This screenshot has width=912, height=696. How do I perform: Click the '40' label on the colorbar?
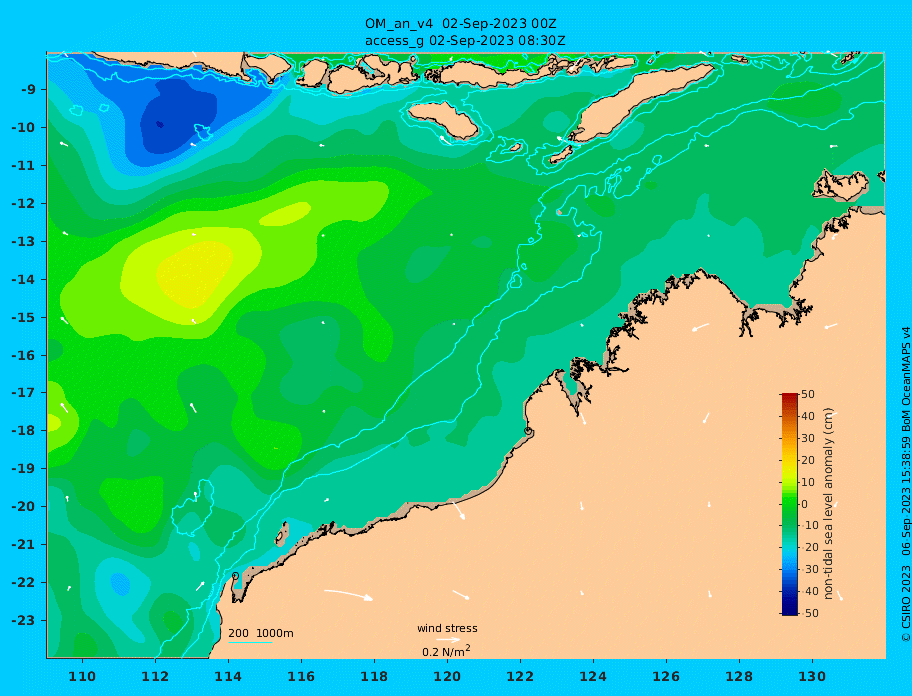(x=808, y=416)
